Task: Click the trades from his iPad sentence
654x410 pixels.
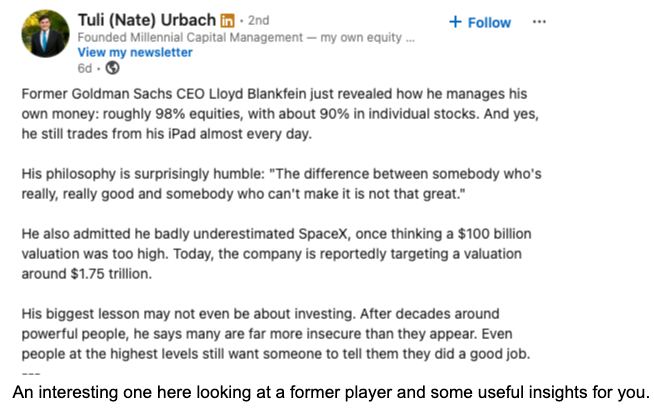Action: pyautogui.click(x=167, y=134)
